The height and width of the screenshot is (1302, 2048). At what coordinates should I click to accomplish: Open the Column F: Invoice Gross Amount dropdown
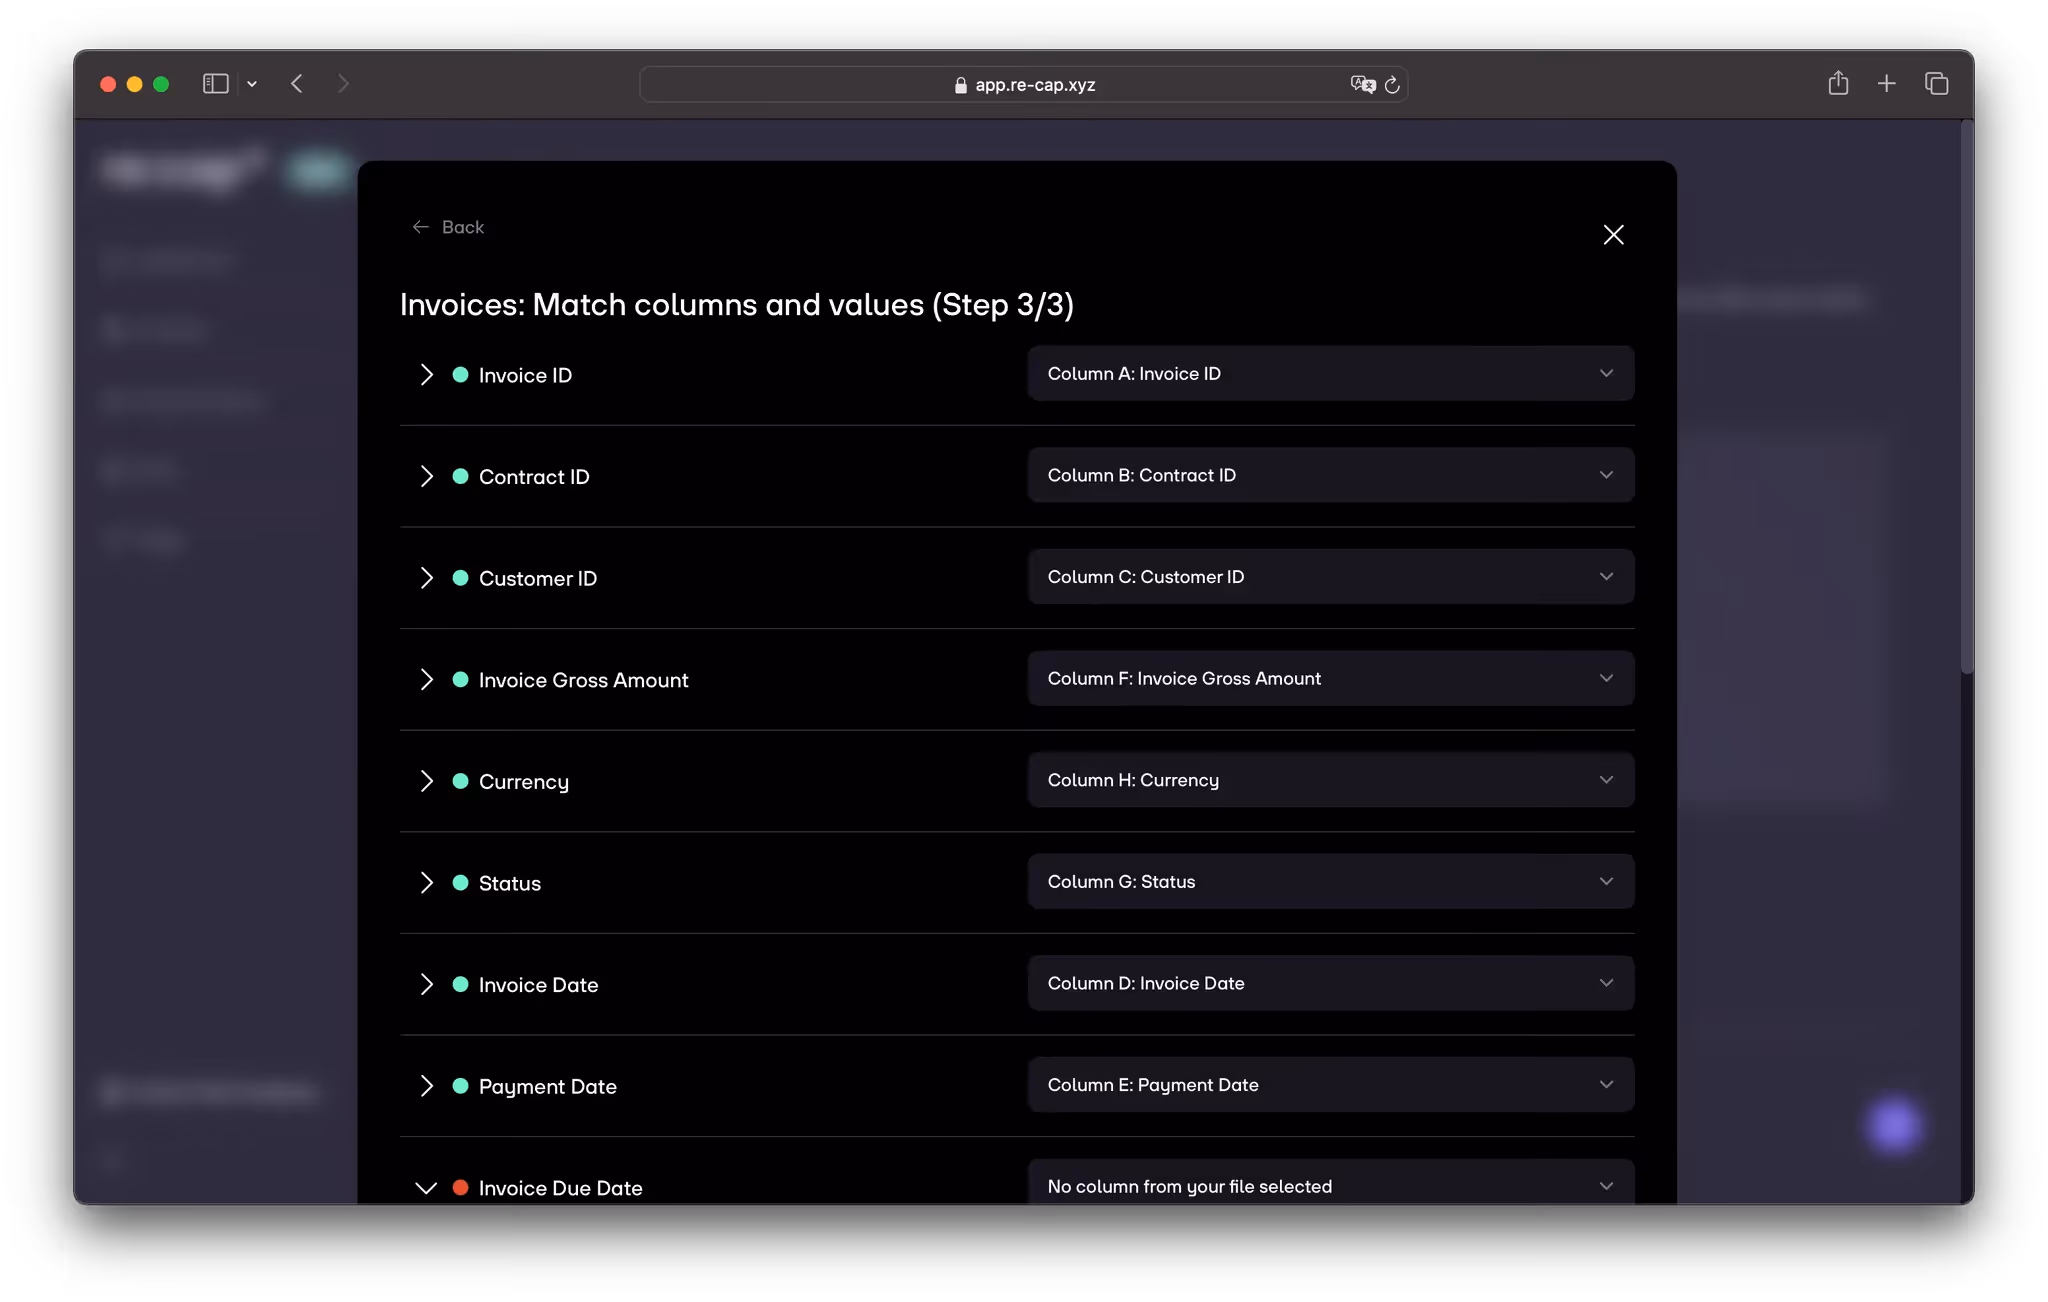1330,679
